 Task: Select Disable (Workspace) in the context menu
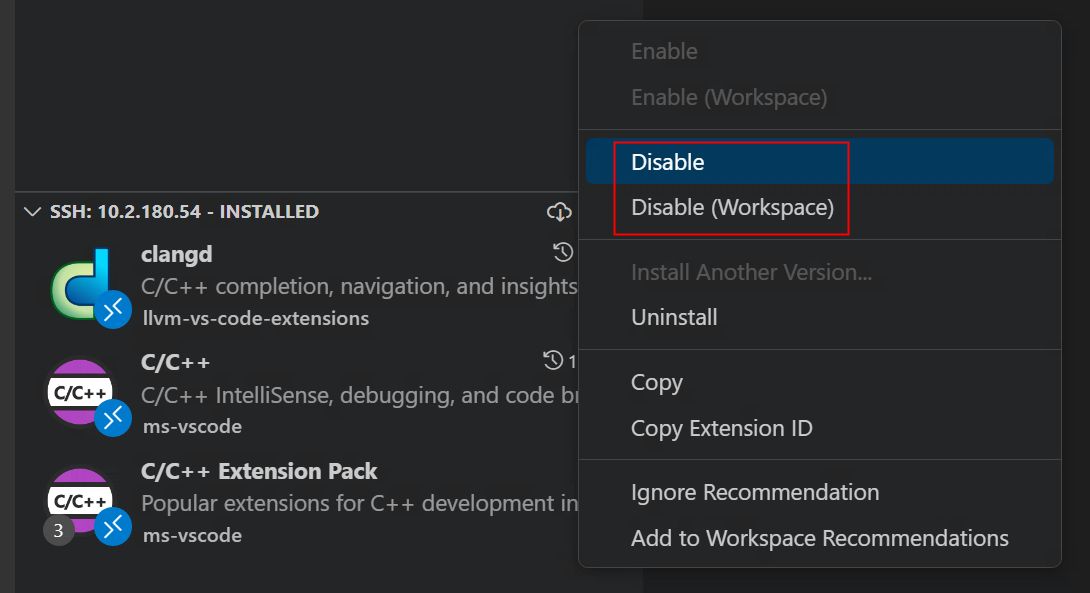(732, 208)
